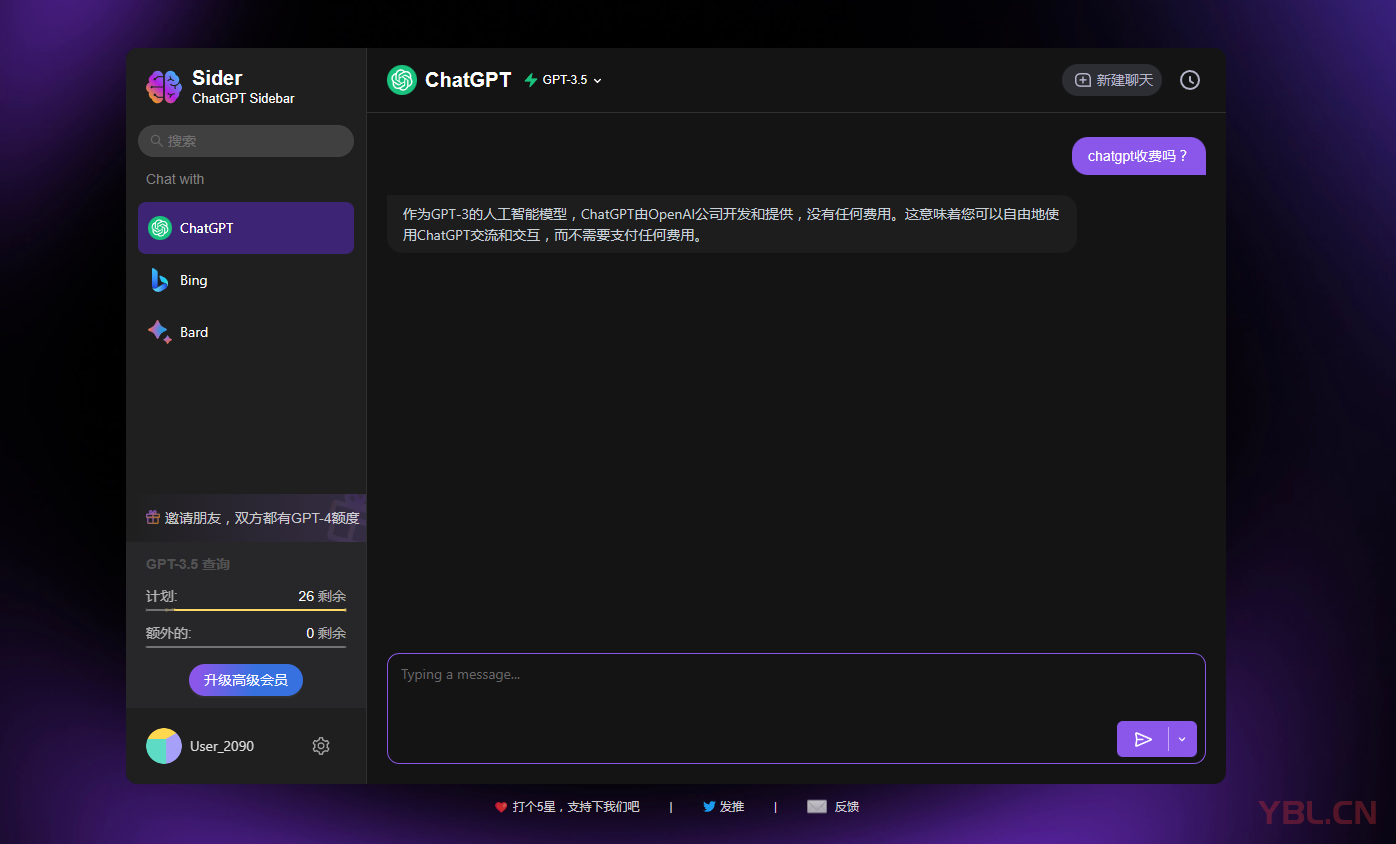Click the 升级高级会员 upgrade button
This screenshot has height=844, width=1396.
pyautogui.click(x=246, y=680)
